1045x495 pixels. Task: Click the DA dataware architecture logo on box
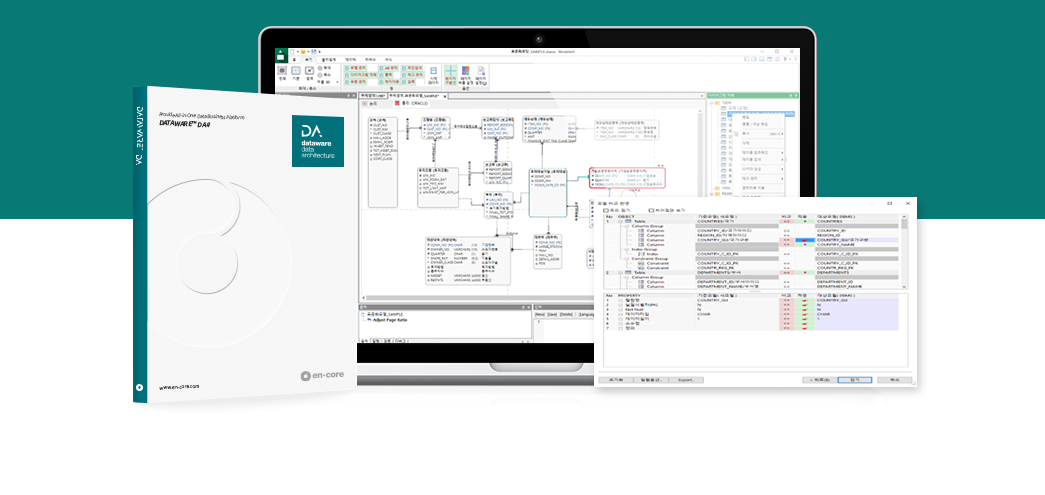[x=318, y=142]
